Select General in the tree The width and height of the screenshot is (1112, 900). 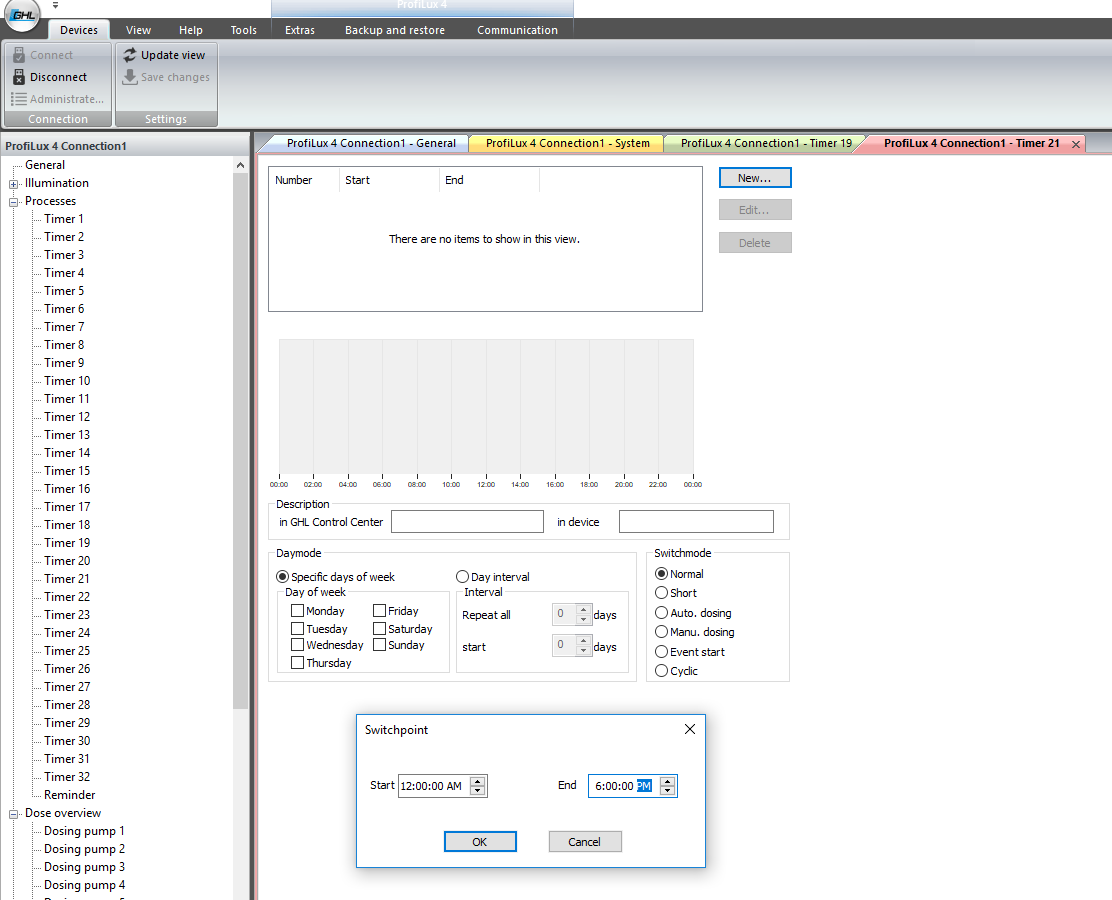[x=45, y=165]
